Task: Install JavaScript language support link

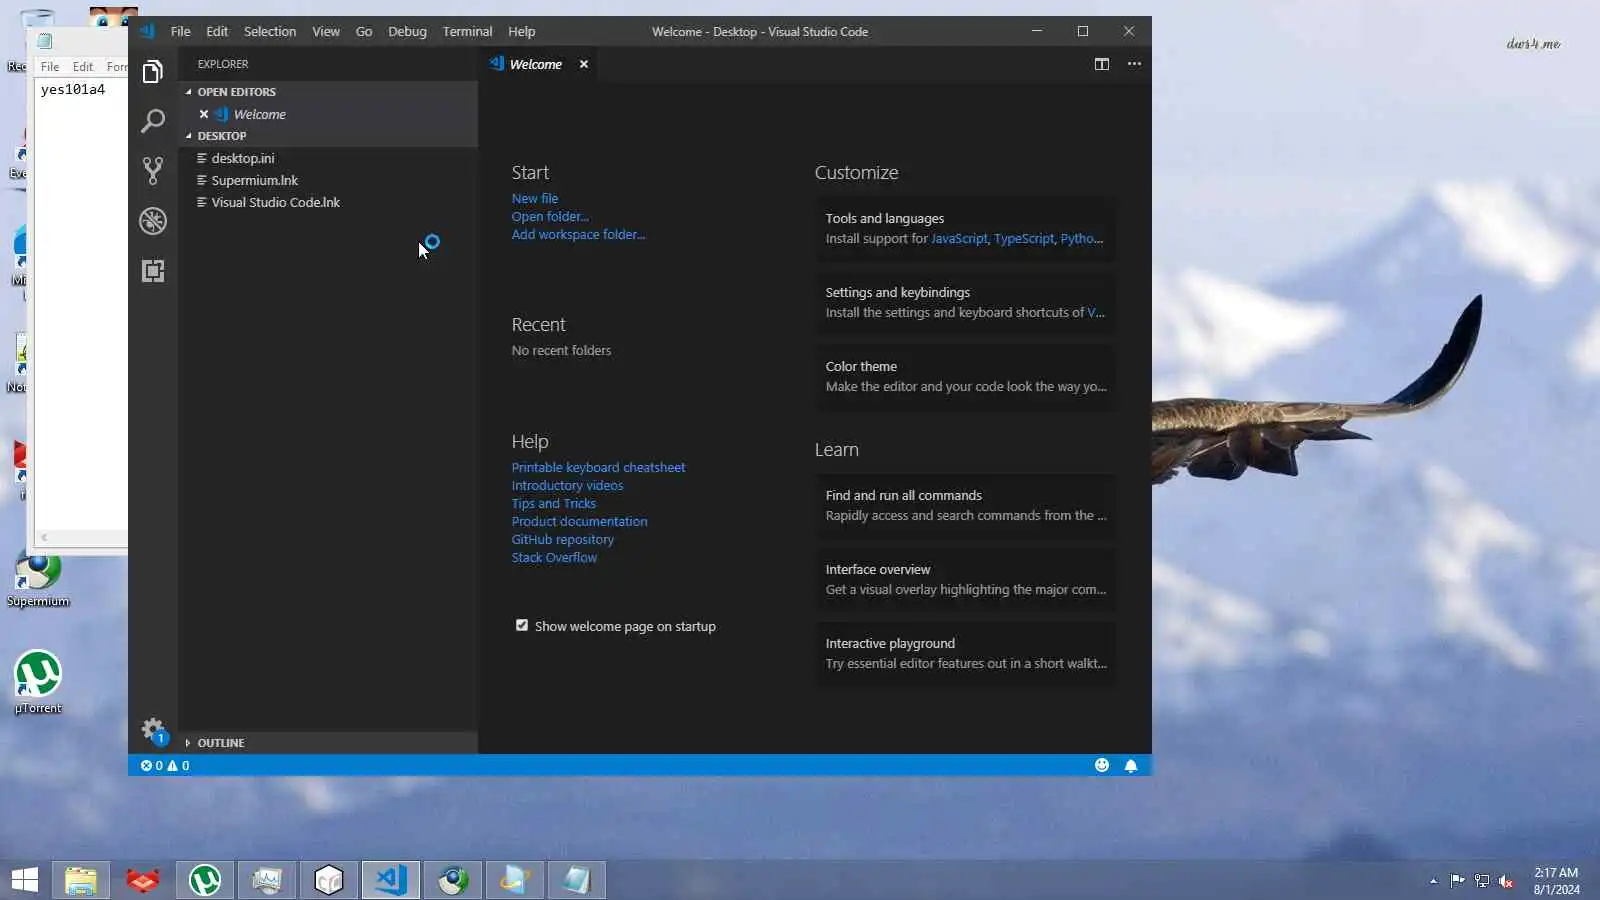Action: [x=959, y=239]
